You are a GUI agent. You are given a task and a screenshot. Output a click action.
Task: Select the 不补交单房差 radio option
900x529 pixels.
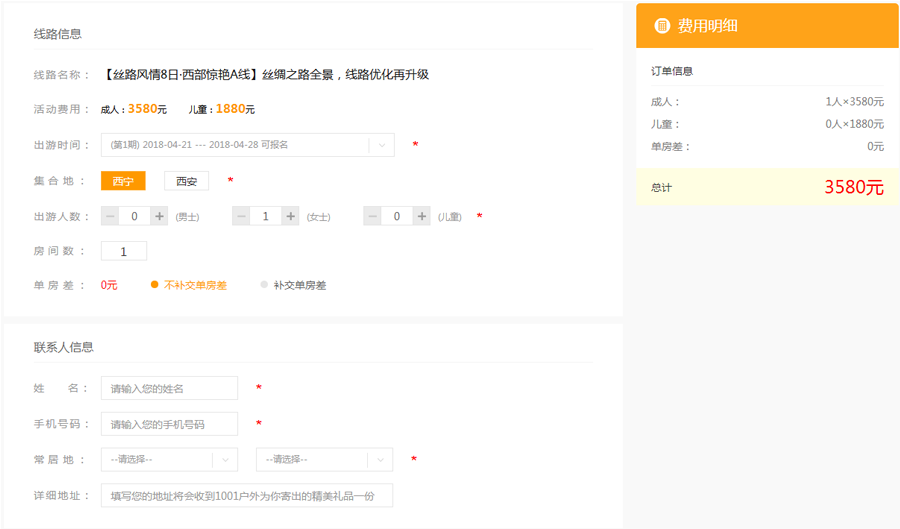(189, 285)
